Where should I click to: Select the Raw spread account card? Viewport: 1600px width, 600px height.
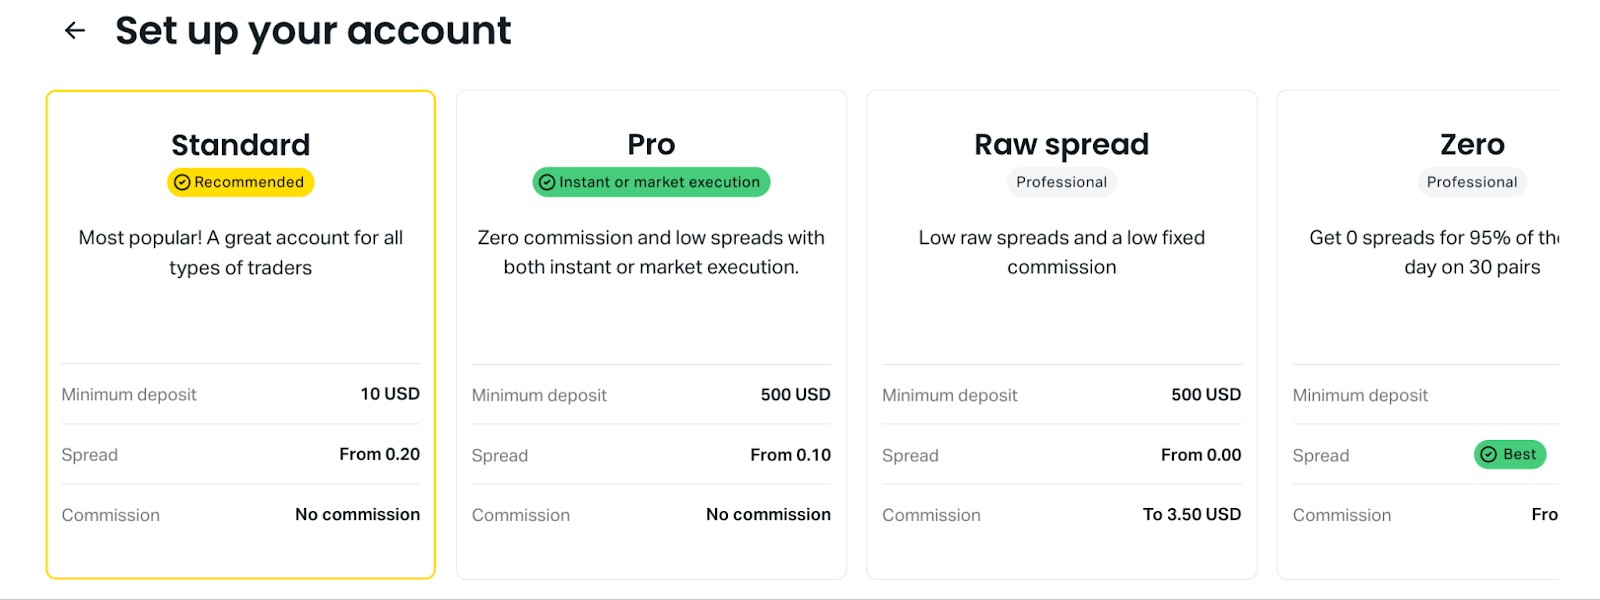pyautogui.click(x=1062, y=335)
